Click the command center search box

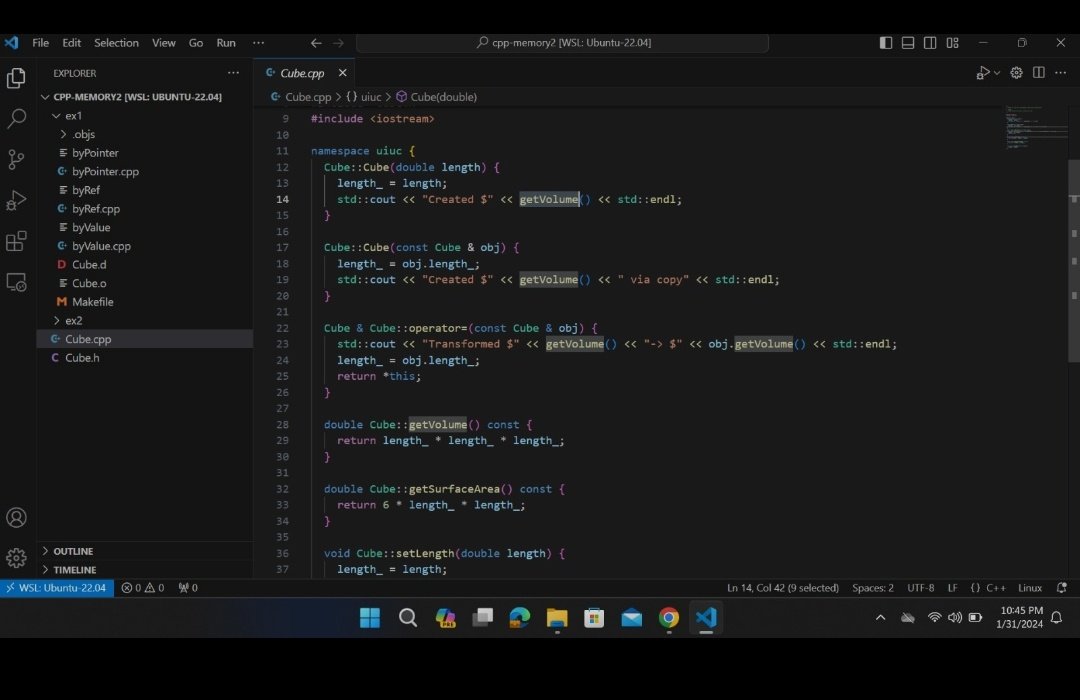click(x=562, y=43)
